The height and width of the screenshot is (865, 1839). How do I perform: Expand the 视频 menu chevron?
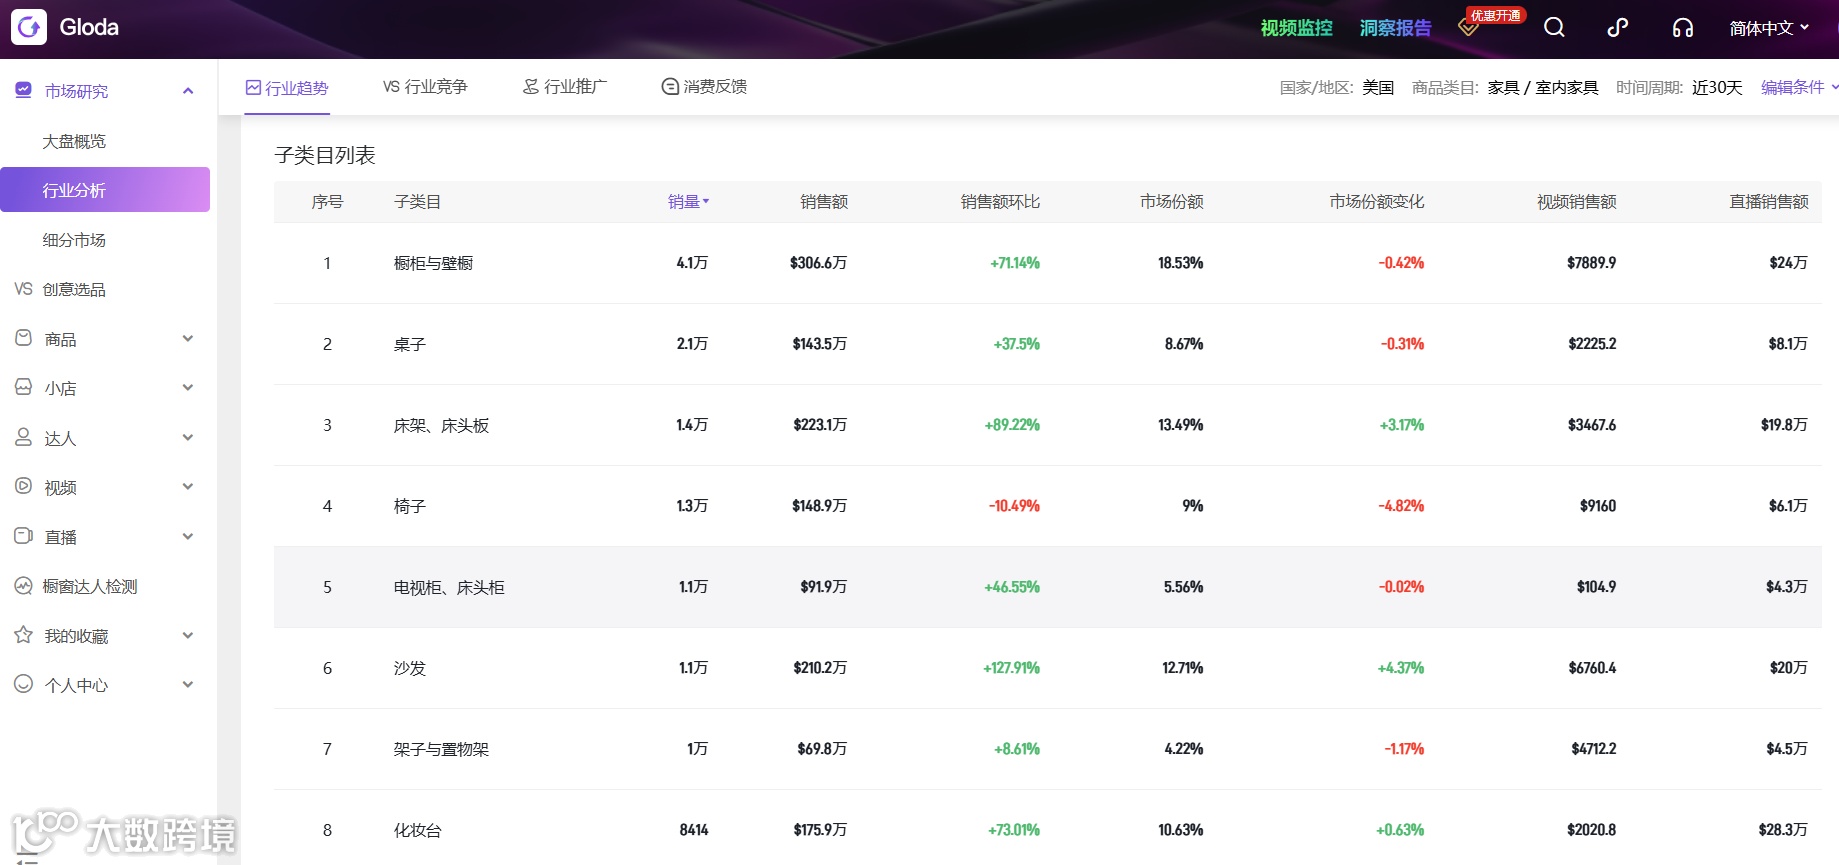pos(188,487)
